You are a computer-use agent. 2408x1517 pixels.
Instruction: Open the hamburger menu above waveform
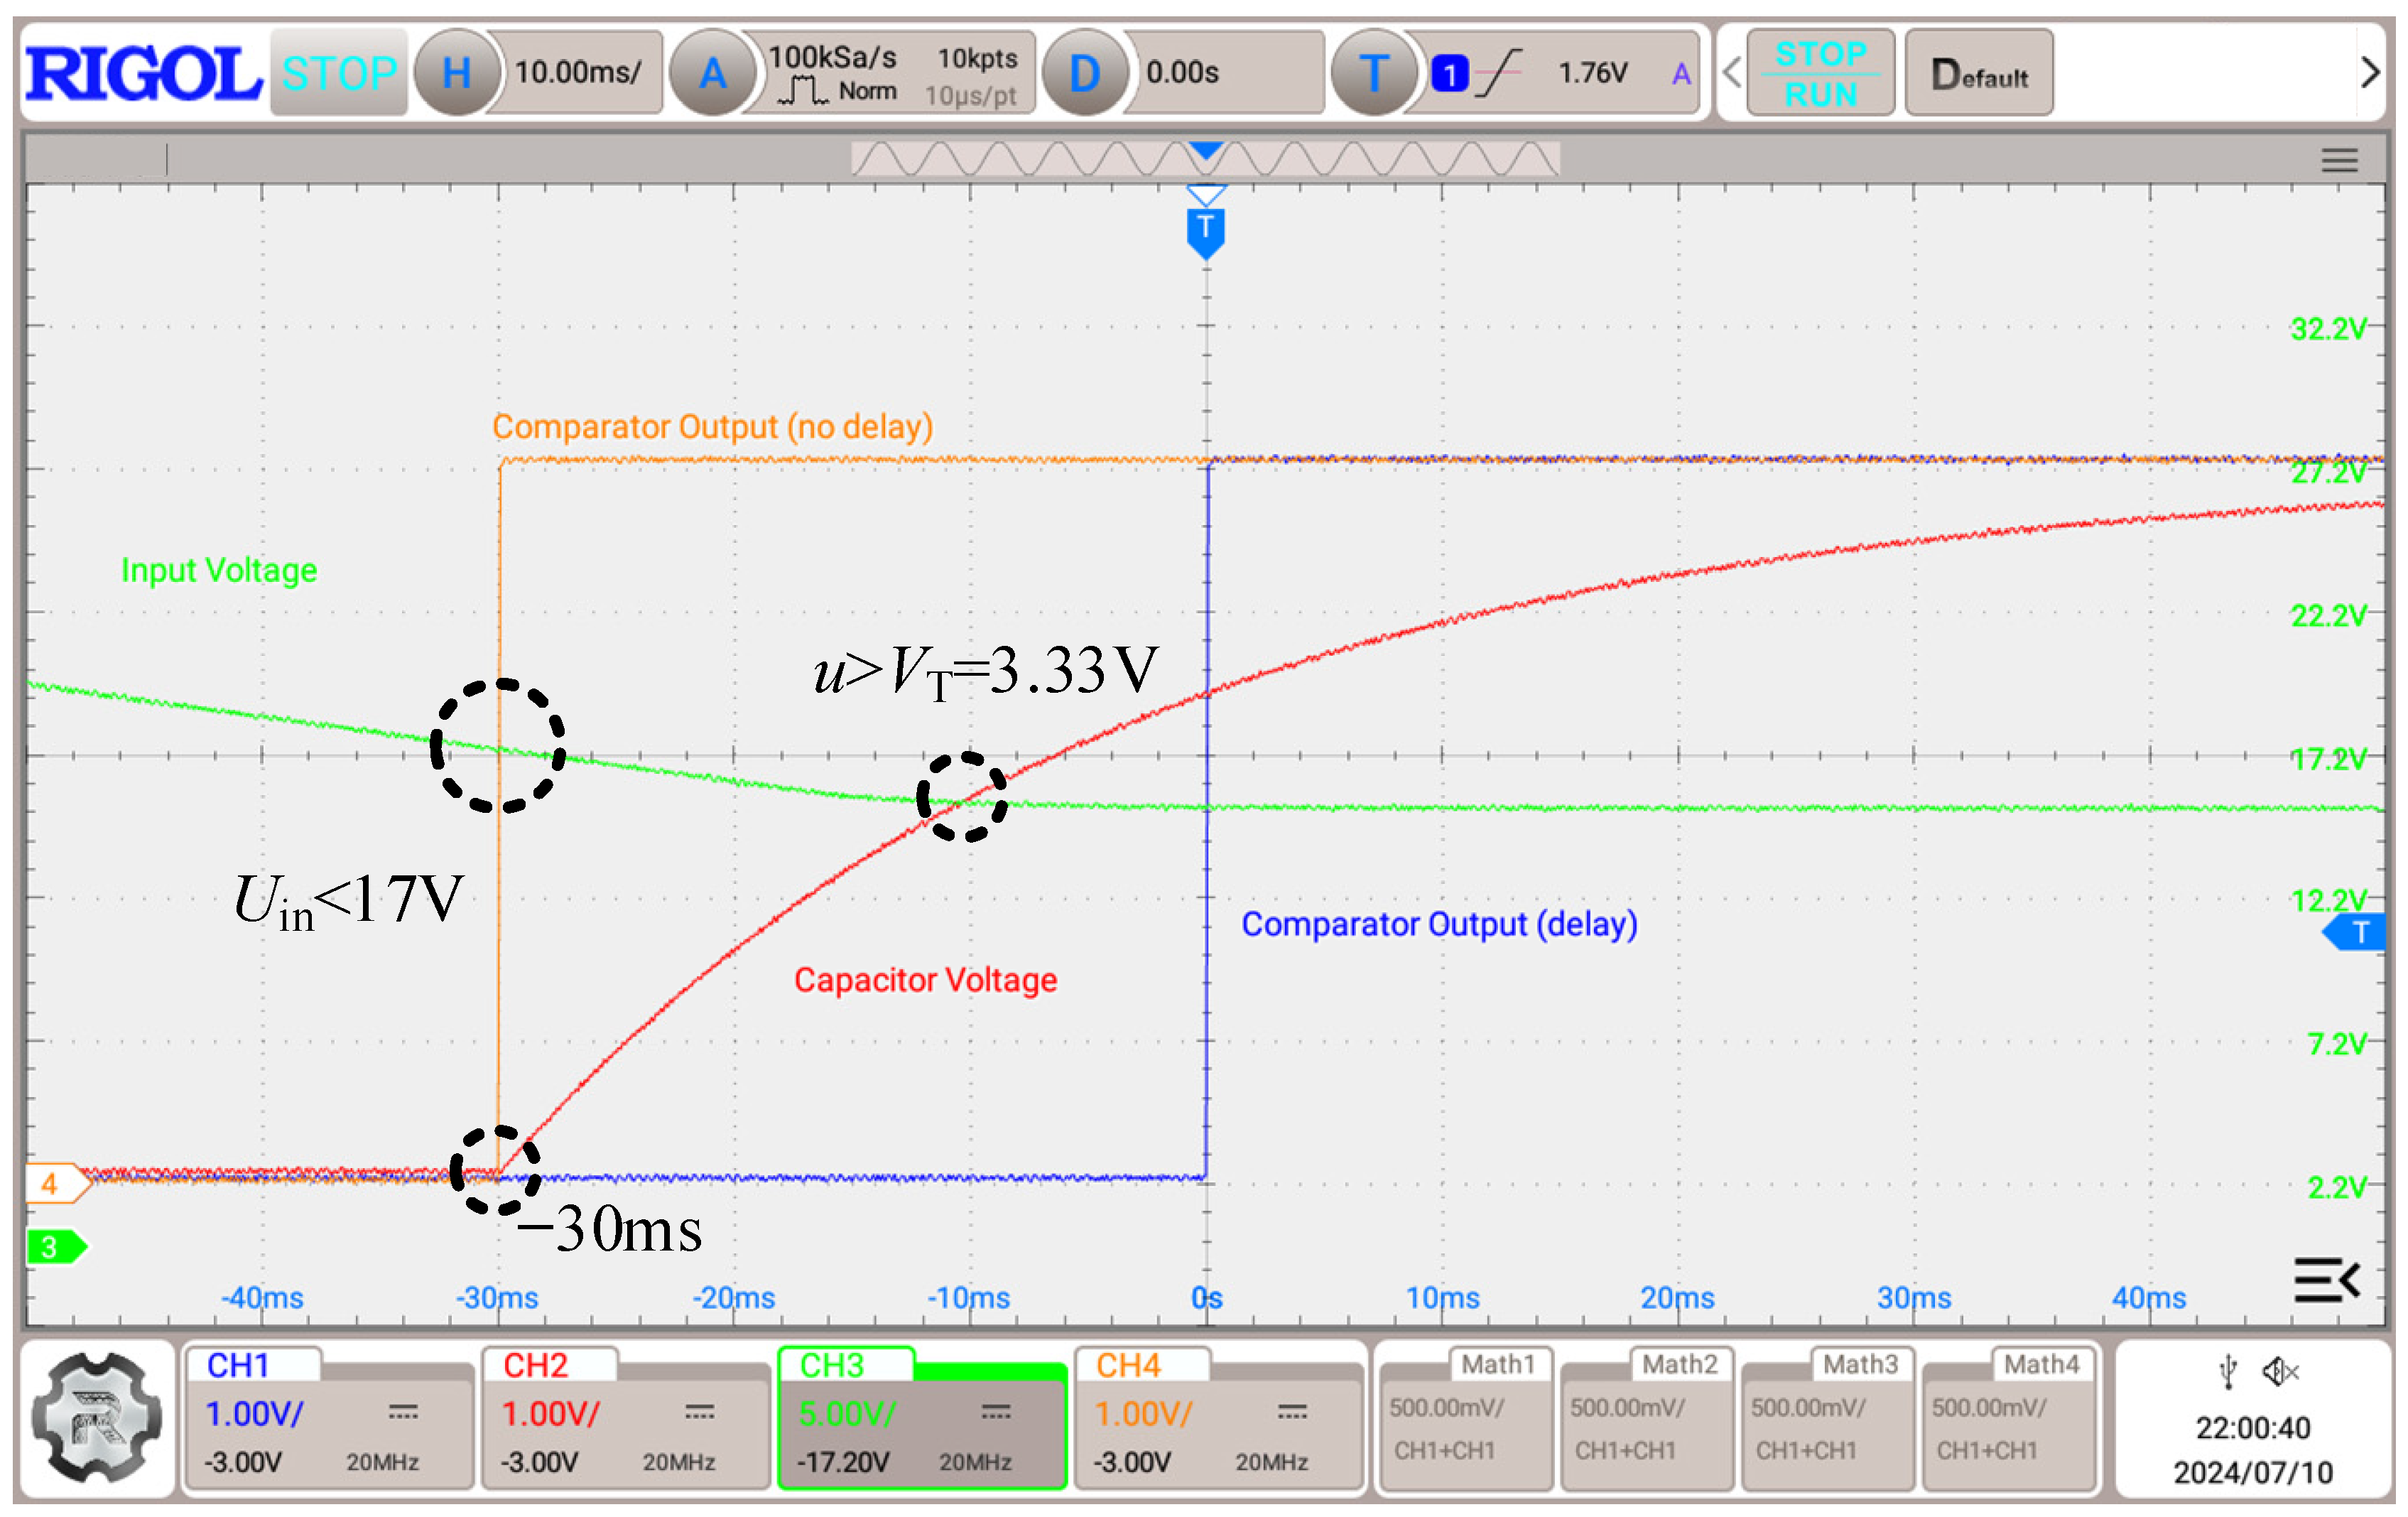pyautogui.click(x=2339, y=160)
